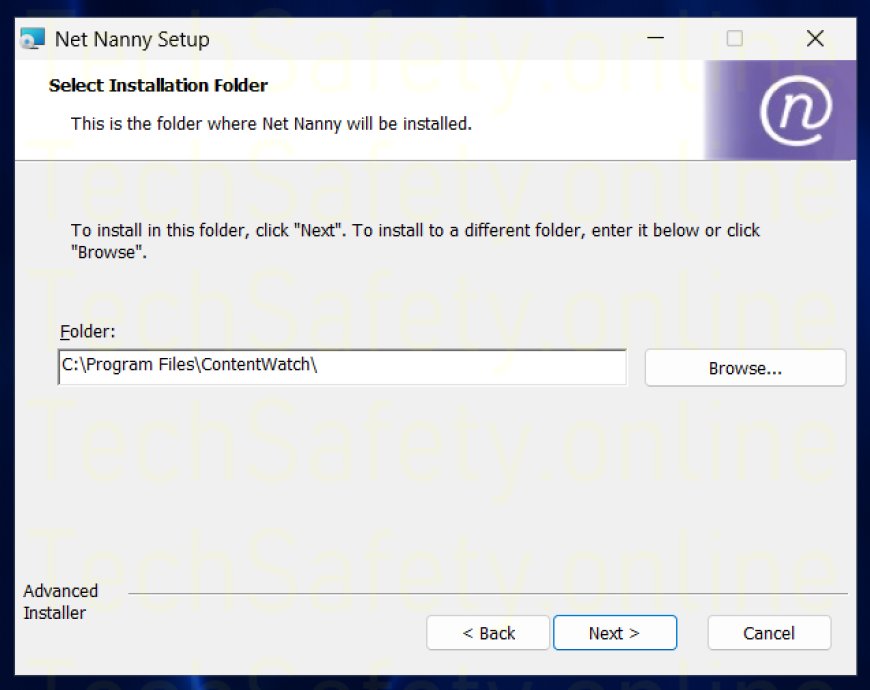Image resolution: width=870 pixels, height=690 pixels.
Task: Cancel the Net Nanny installation
Action: point(769,633)
